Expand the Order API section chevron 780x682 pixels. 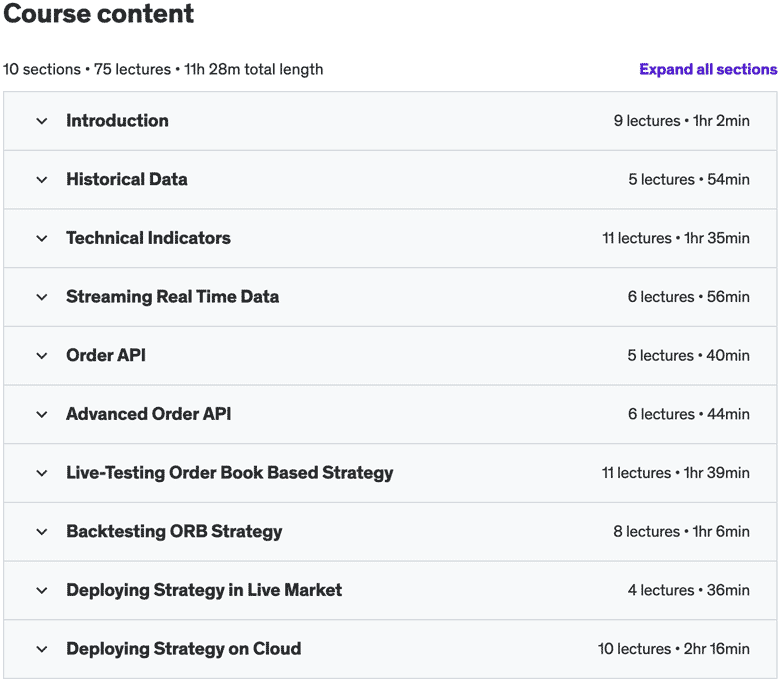point(42,356)
